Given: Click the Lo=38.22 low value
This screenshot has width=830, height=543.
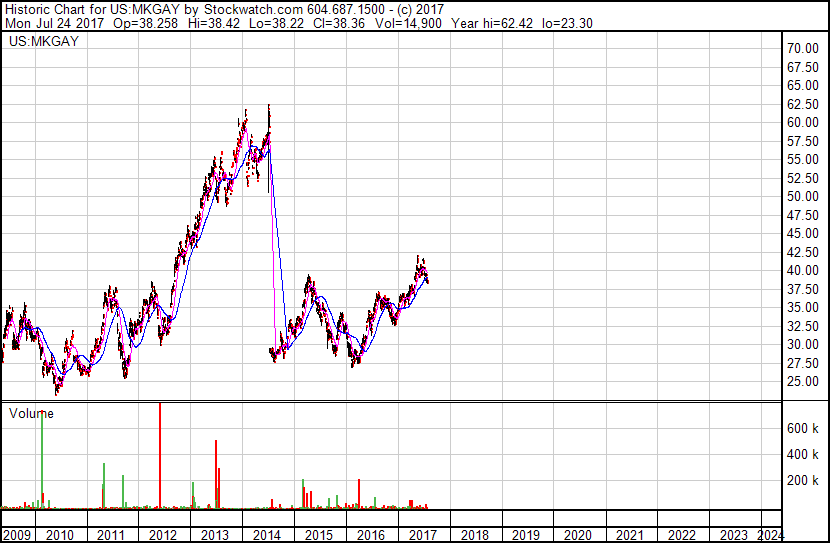Looking at the screenshot, I should [276, 23].
